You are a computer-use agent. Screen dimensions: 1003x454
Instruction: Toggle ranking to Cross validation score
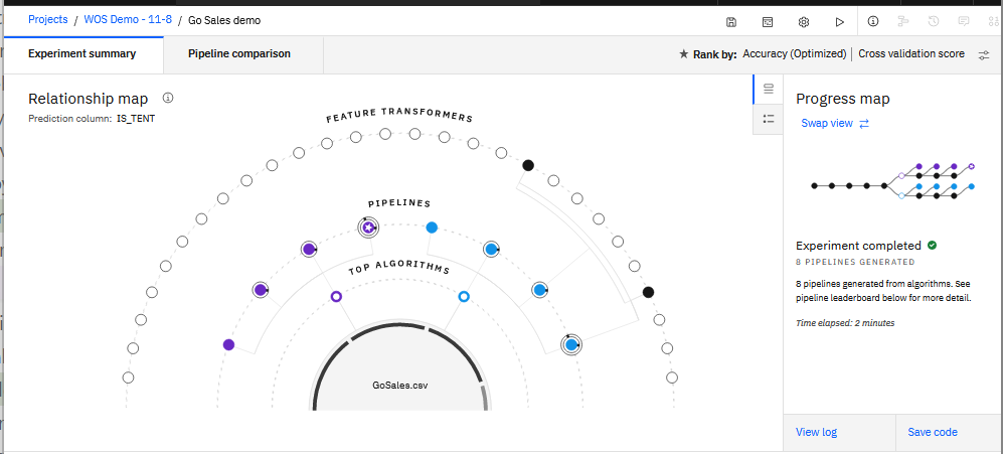(911, 54)
